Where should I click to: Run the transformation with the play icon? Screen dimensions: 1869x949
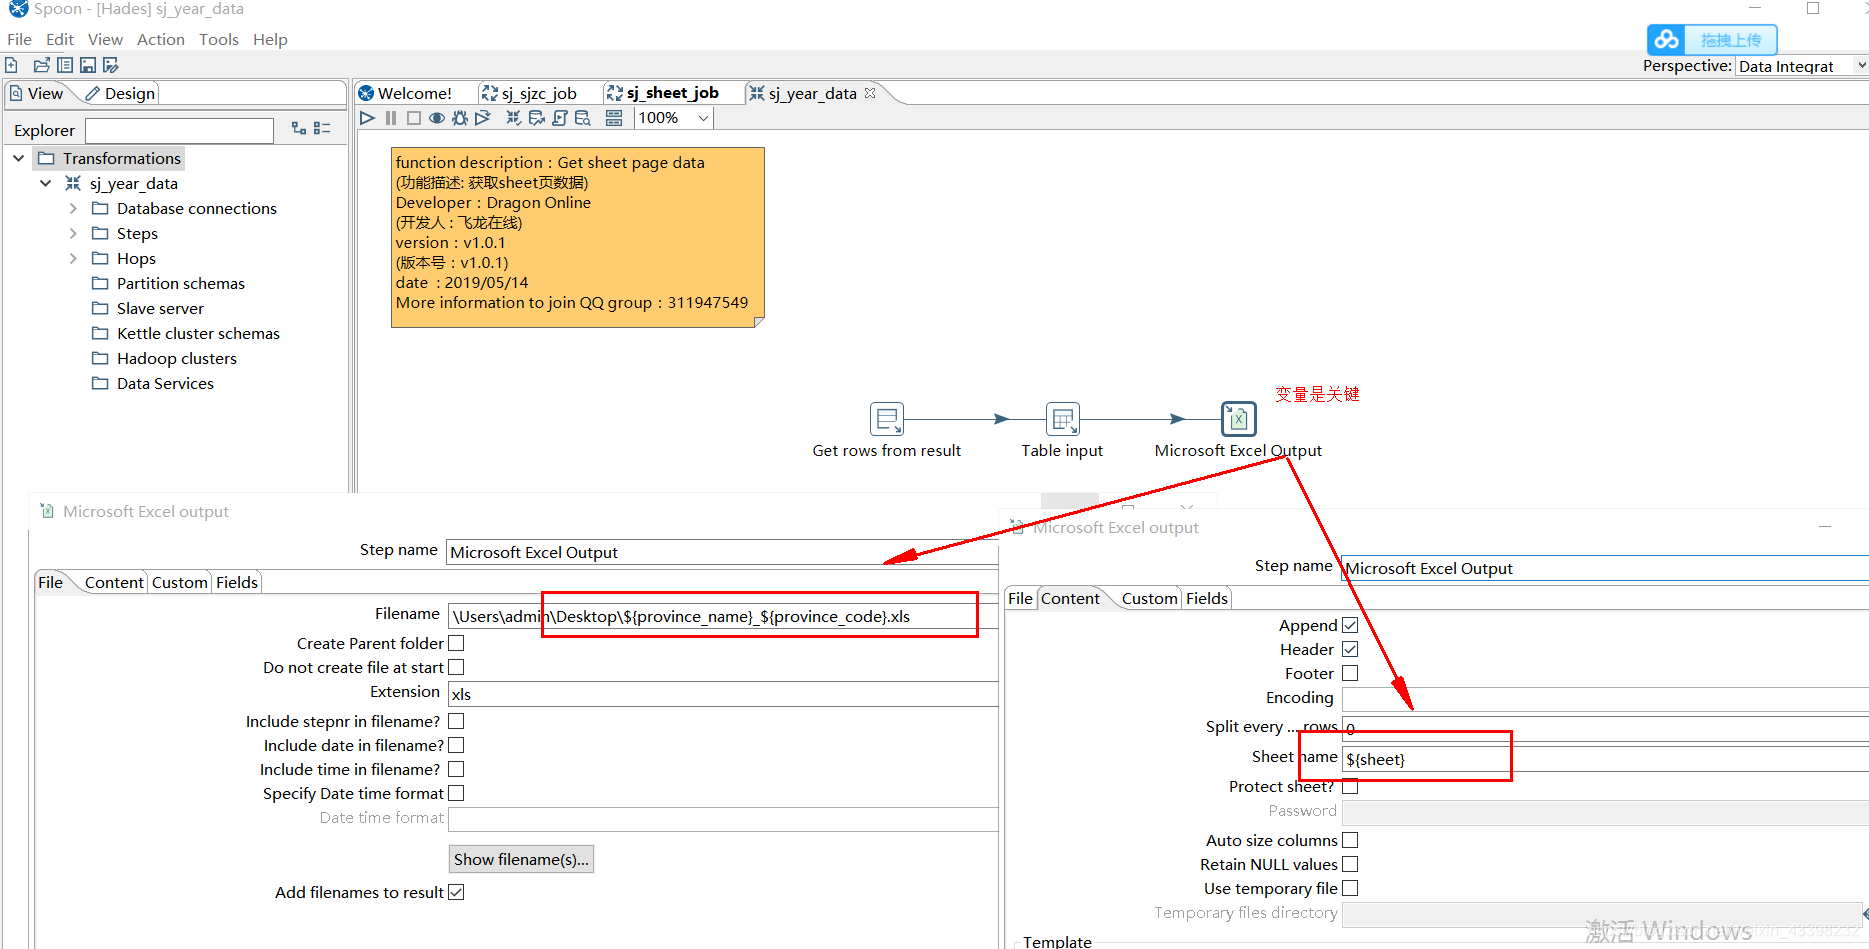pyautogui.click(x=367, y=118)
